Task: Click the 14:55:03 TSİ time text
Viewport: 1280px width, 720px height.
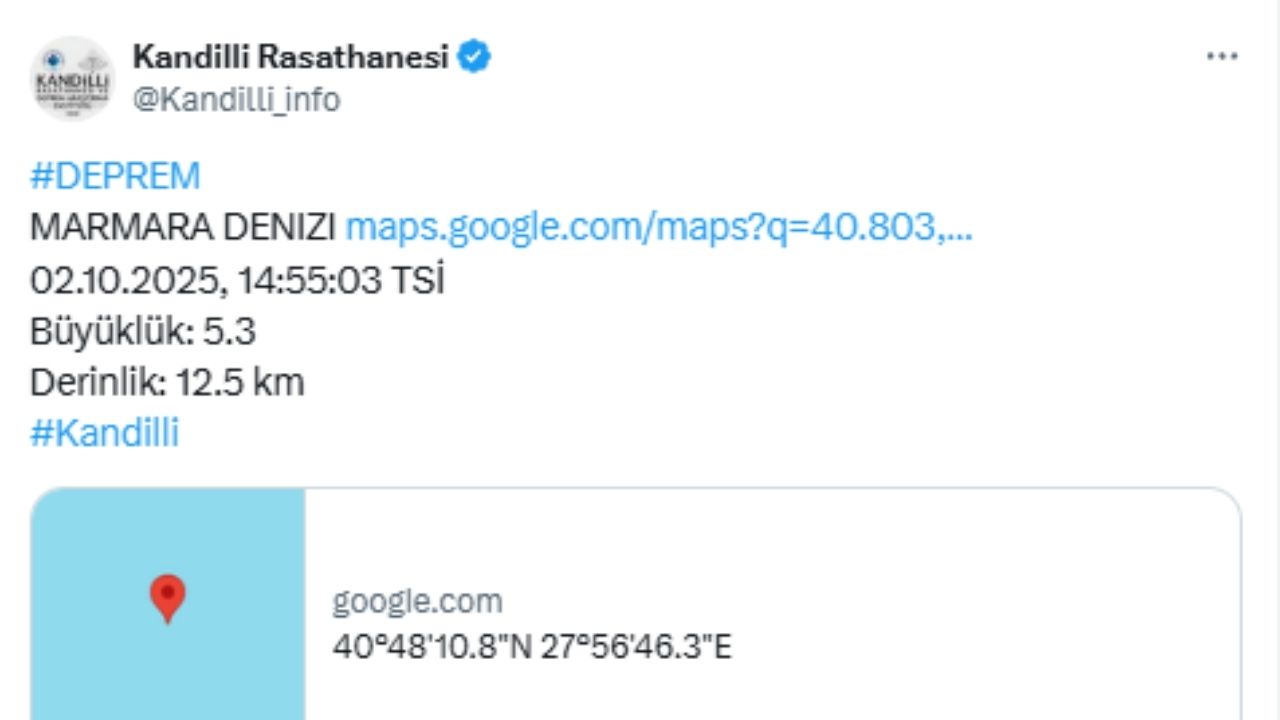Action: pos(341,280)
